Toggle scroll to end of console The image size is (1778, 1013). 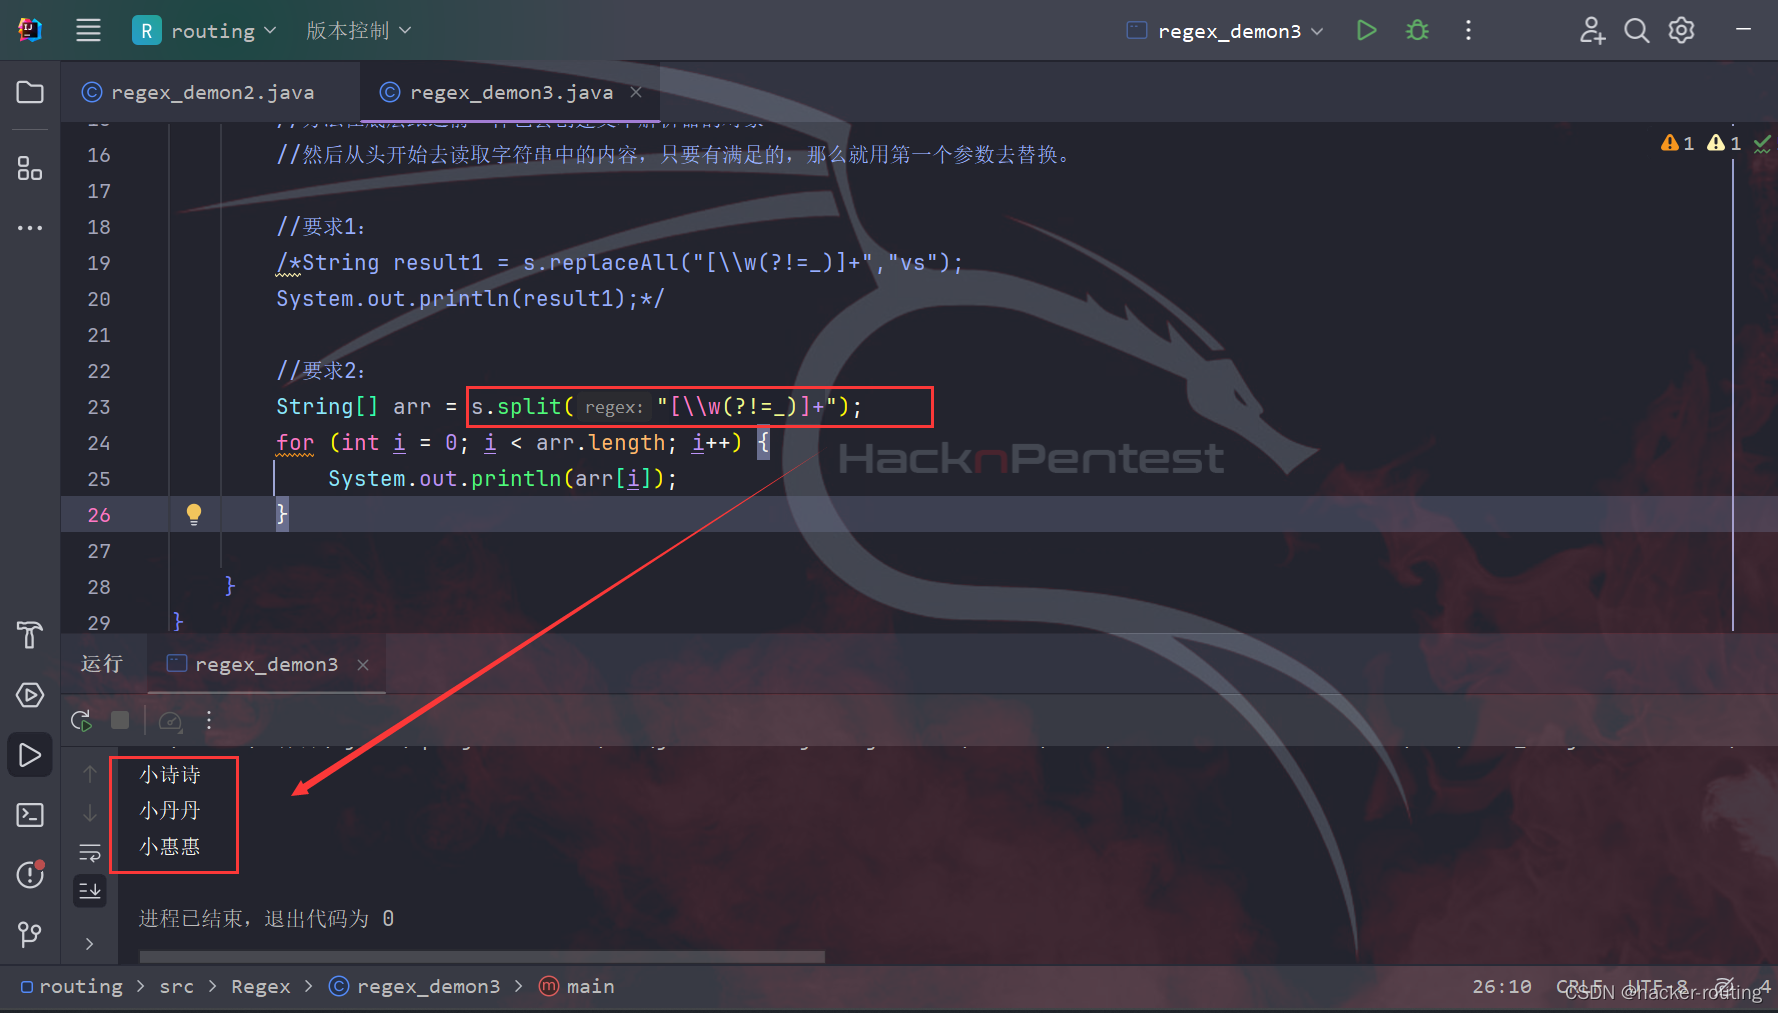pyautogui.click(x=90, y=890)
